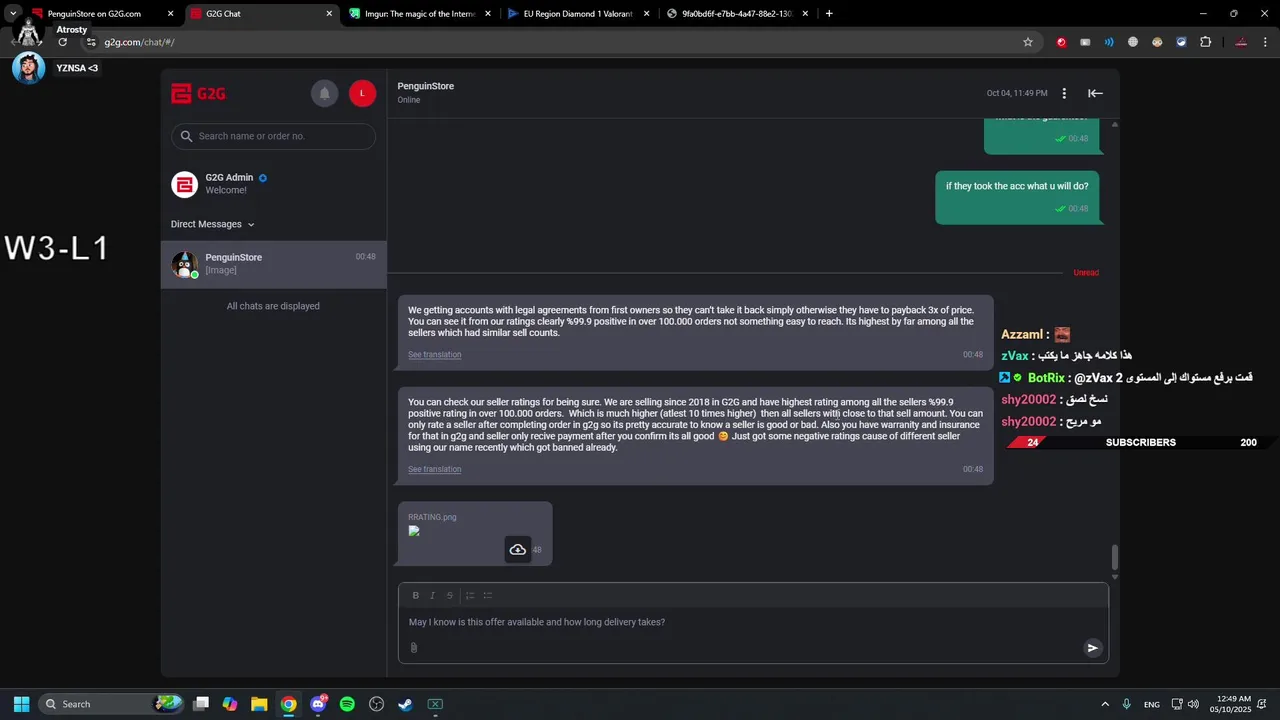
Task: Open Copilot from the taskbar
Action: pyautogui.click(x=230, y=704)
